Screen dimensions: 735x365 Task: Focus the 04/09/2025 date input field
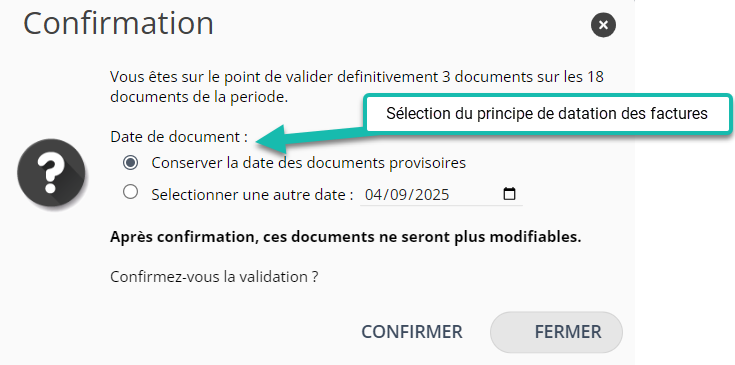(x=441, y=194)
